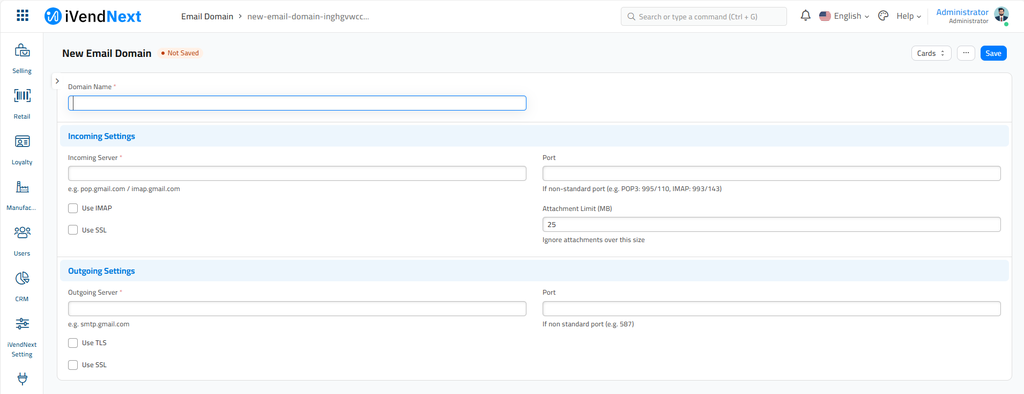The height and width of the screenshot is (394, 1024).
Task: Open the Help dropdown menu
Action: tap(908, 16)
